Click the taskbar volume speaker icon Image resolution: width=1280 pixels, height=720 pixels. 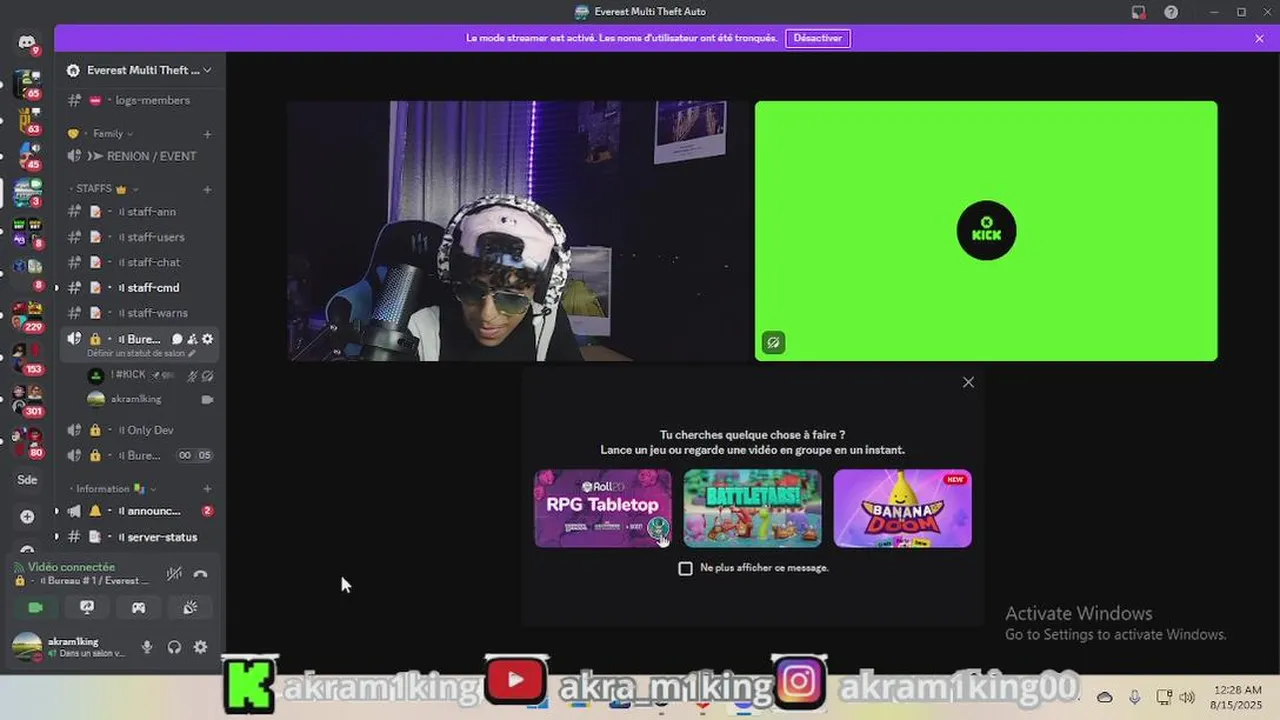(x=1188, y=697)
